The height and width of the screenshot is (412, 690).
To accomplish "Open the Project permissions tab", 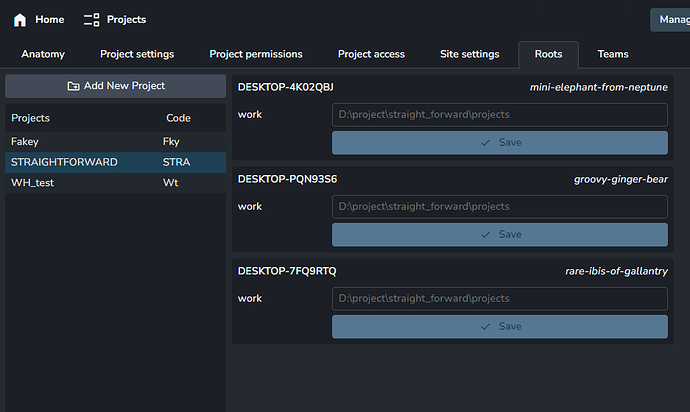I will (x=256, y=54).
